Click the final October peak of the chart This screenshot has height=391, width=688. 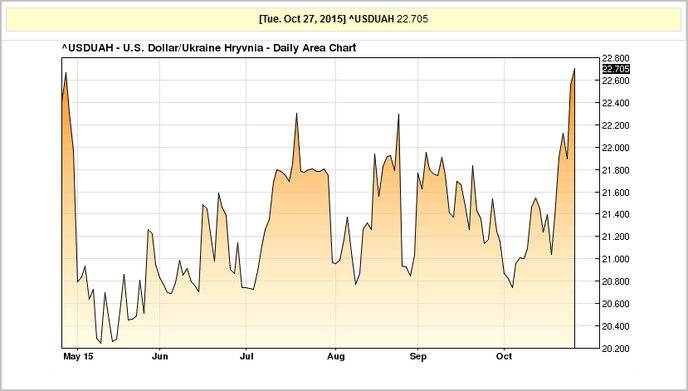[574, 69]
